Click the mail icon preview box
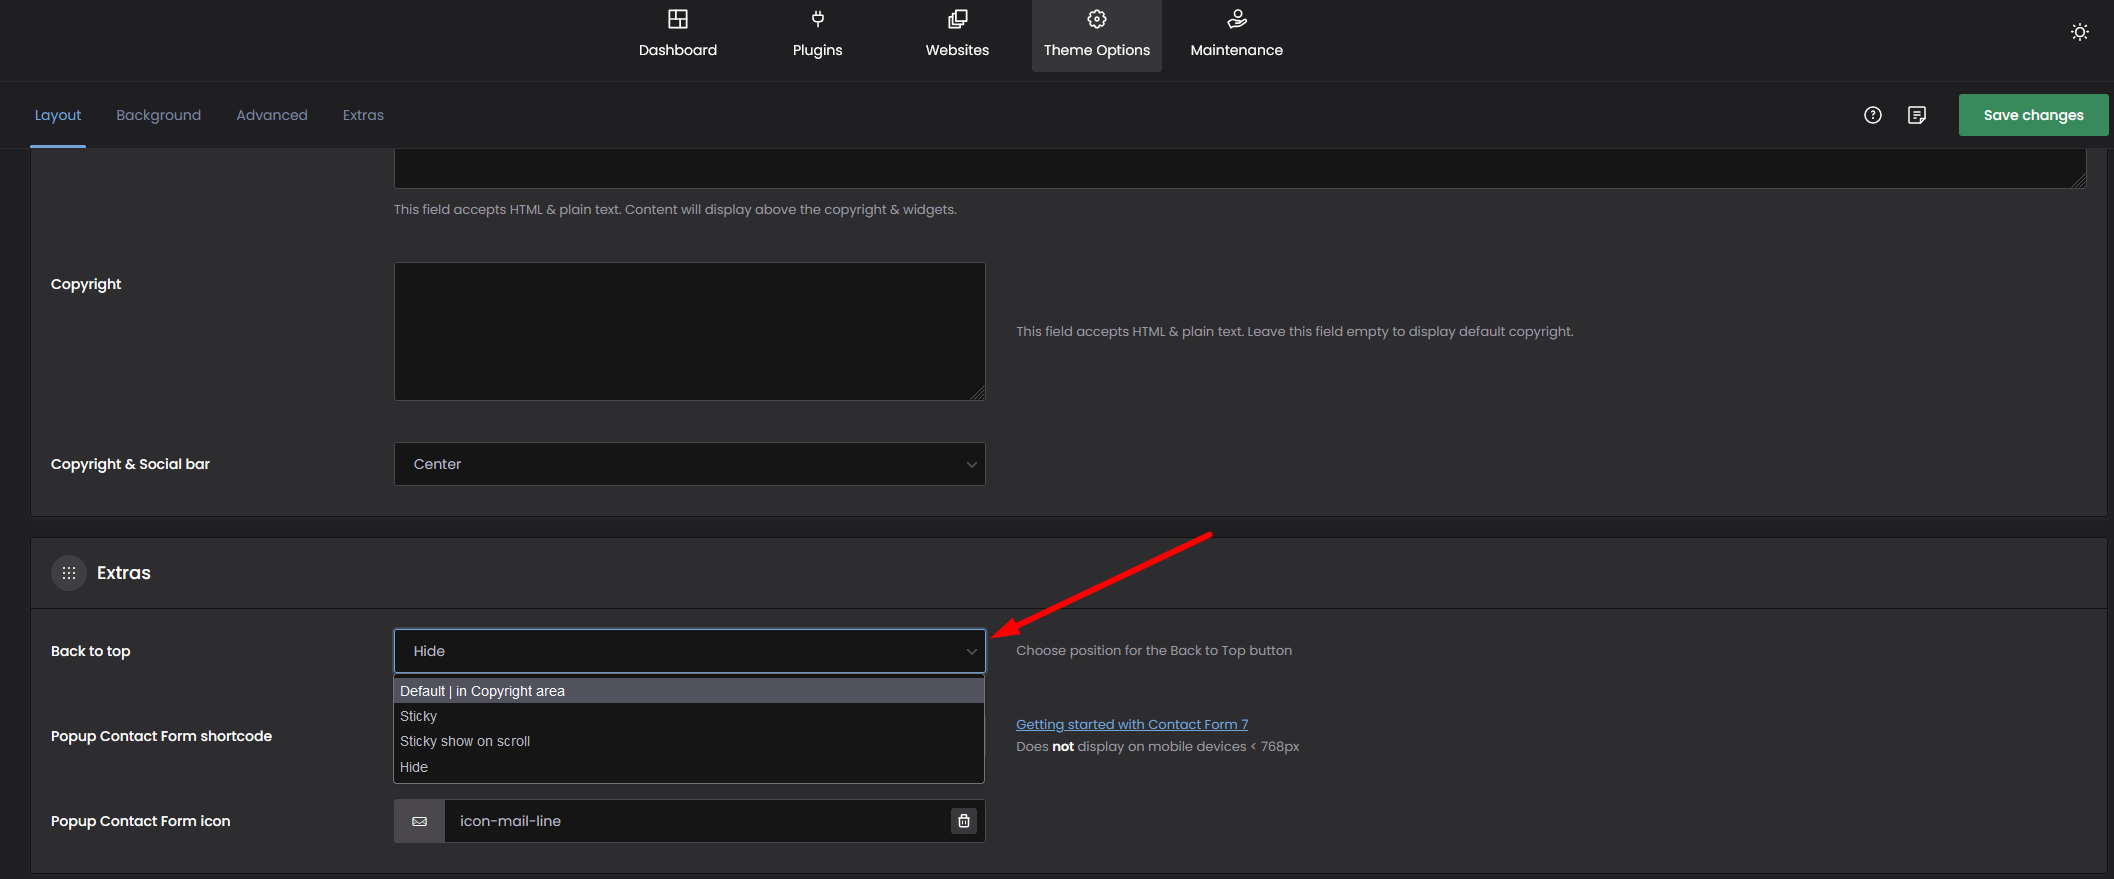Screen dimensions: 2114x879 (x=420, y=821)
